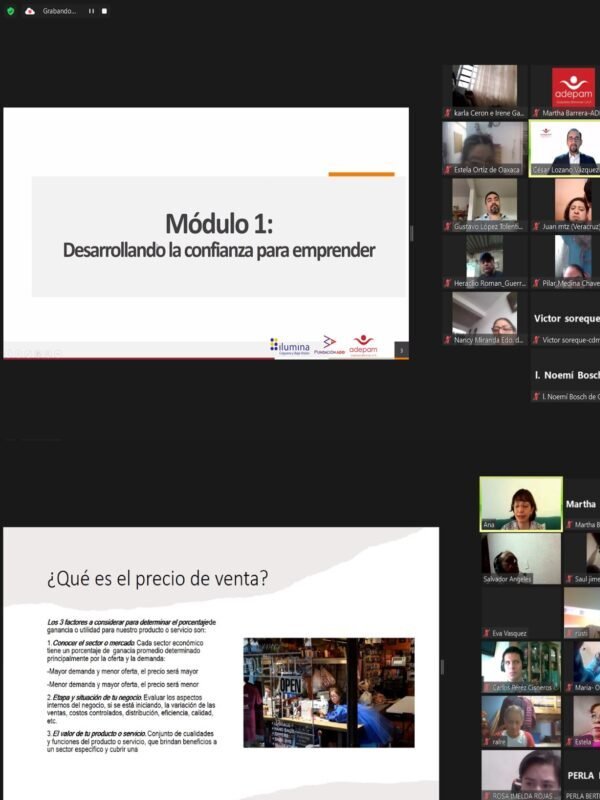
Task: Click 'Módulo 1:' slide heading
Action: (x=219, y=223)
